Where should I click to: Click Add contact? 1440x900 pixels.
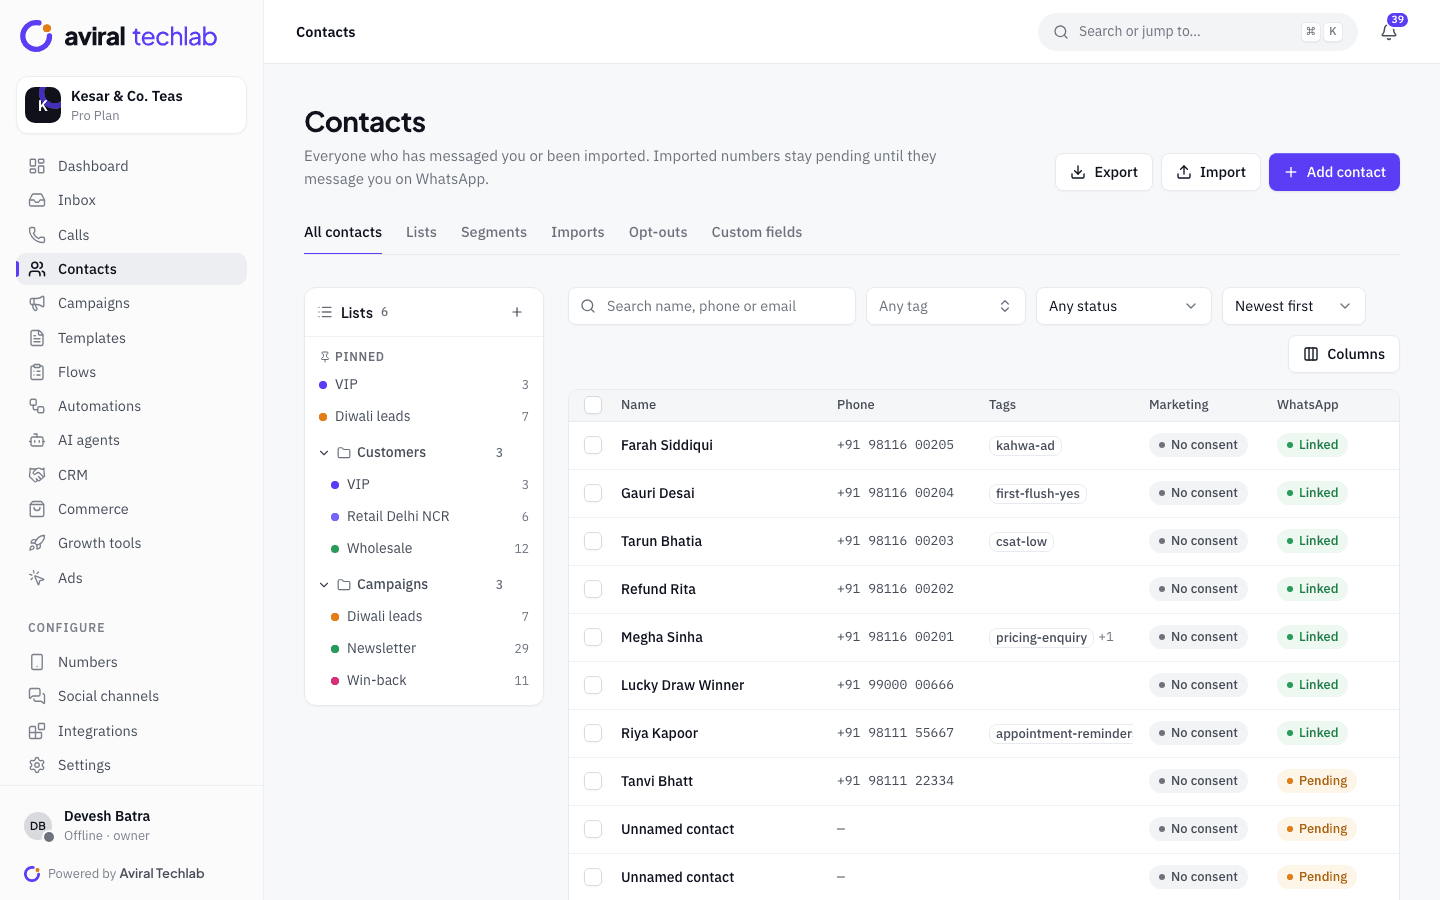click(x=1334, y=172)
